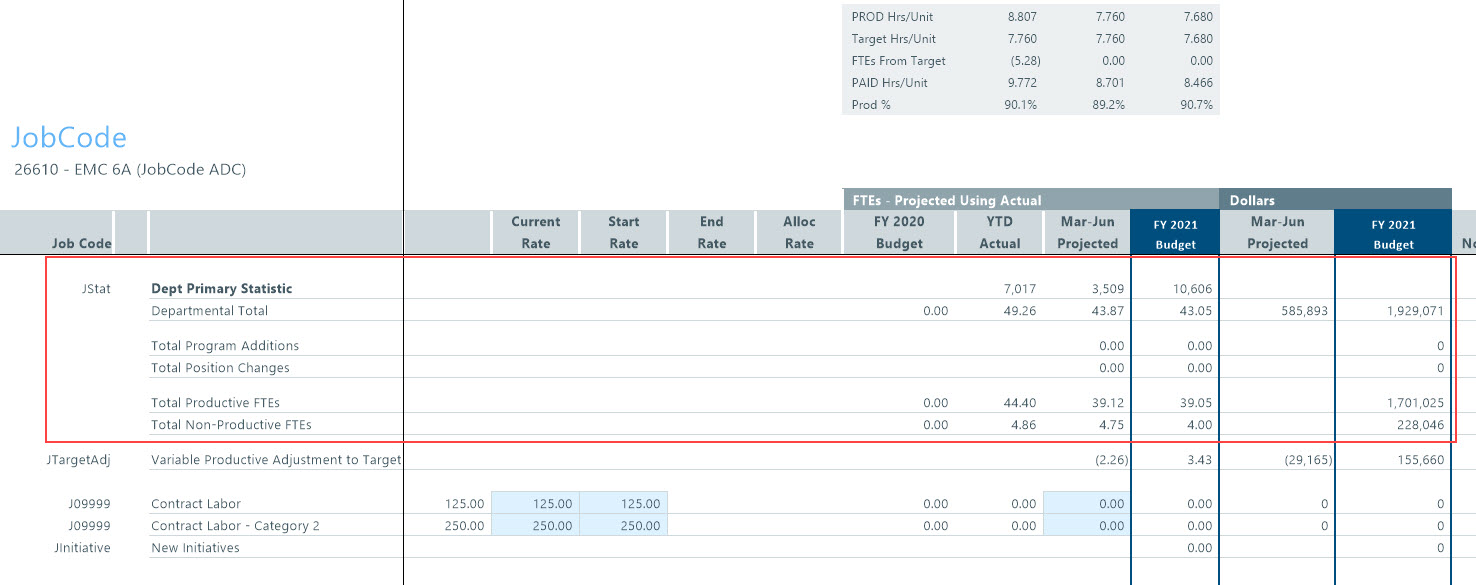Click Total Productive FTEs row label
This screenshot has width=1476, height=585.
click(x=215, y=403)
